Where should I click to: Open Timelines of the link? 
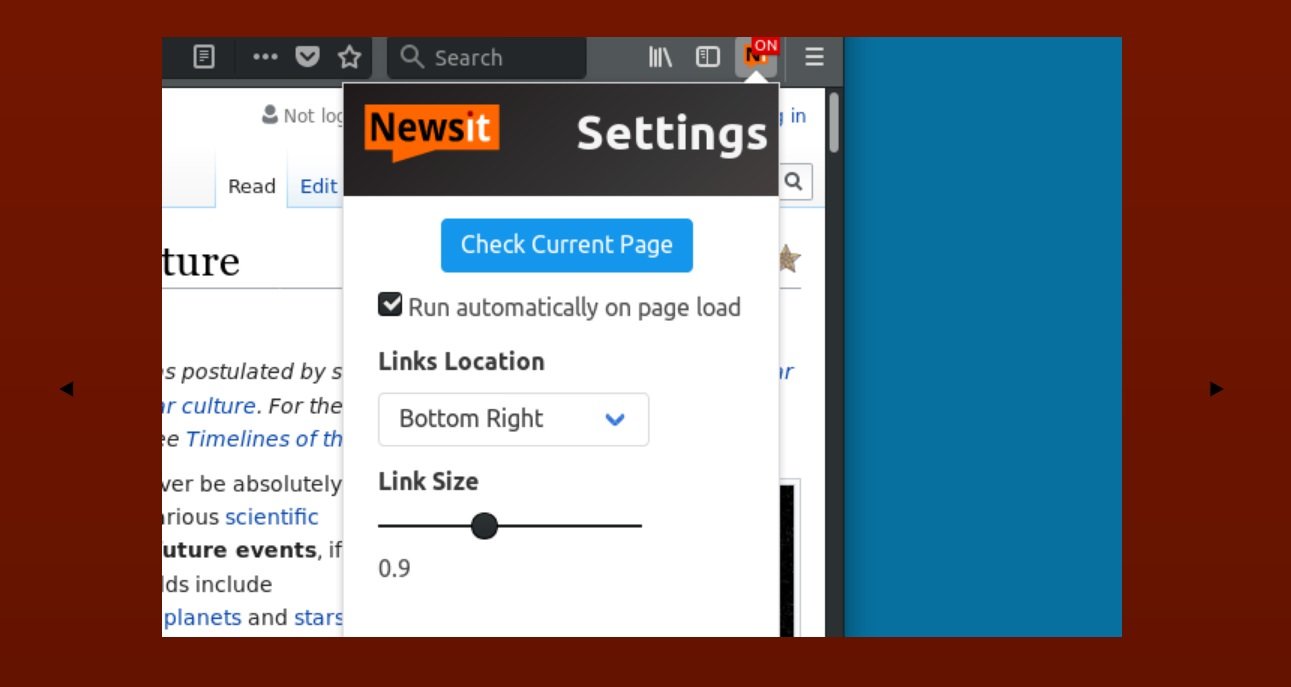(x=265, y=439)
